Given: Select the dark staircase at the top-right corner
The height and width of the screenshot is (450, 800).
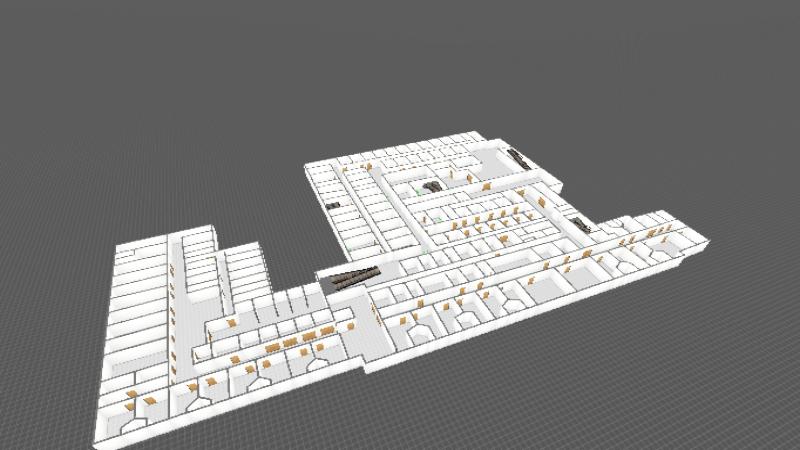Looking at the screenshot, I should pos(520,157).
